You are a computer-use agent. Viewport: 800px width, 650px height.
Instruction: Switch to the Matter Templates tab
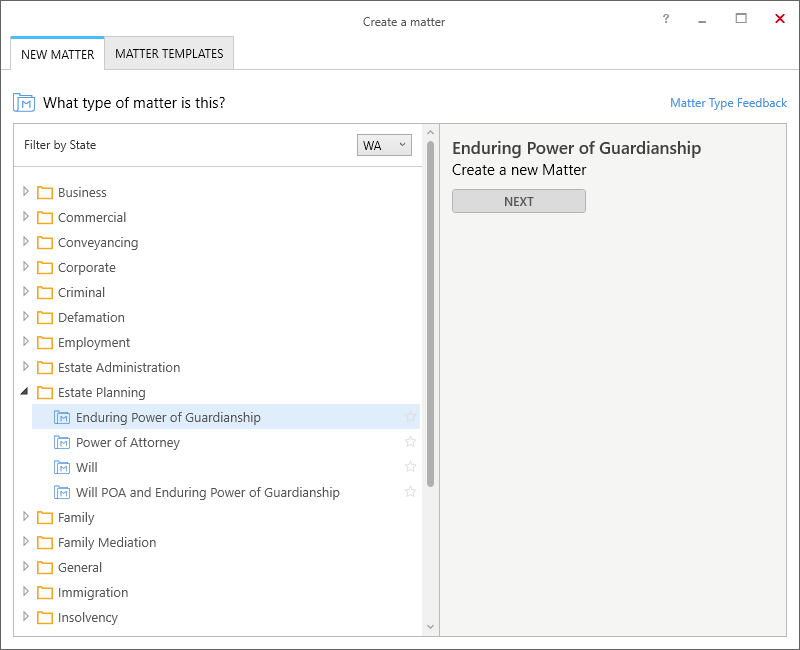(169, 54)
